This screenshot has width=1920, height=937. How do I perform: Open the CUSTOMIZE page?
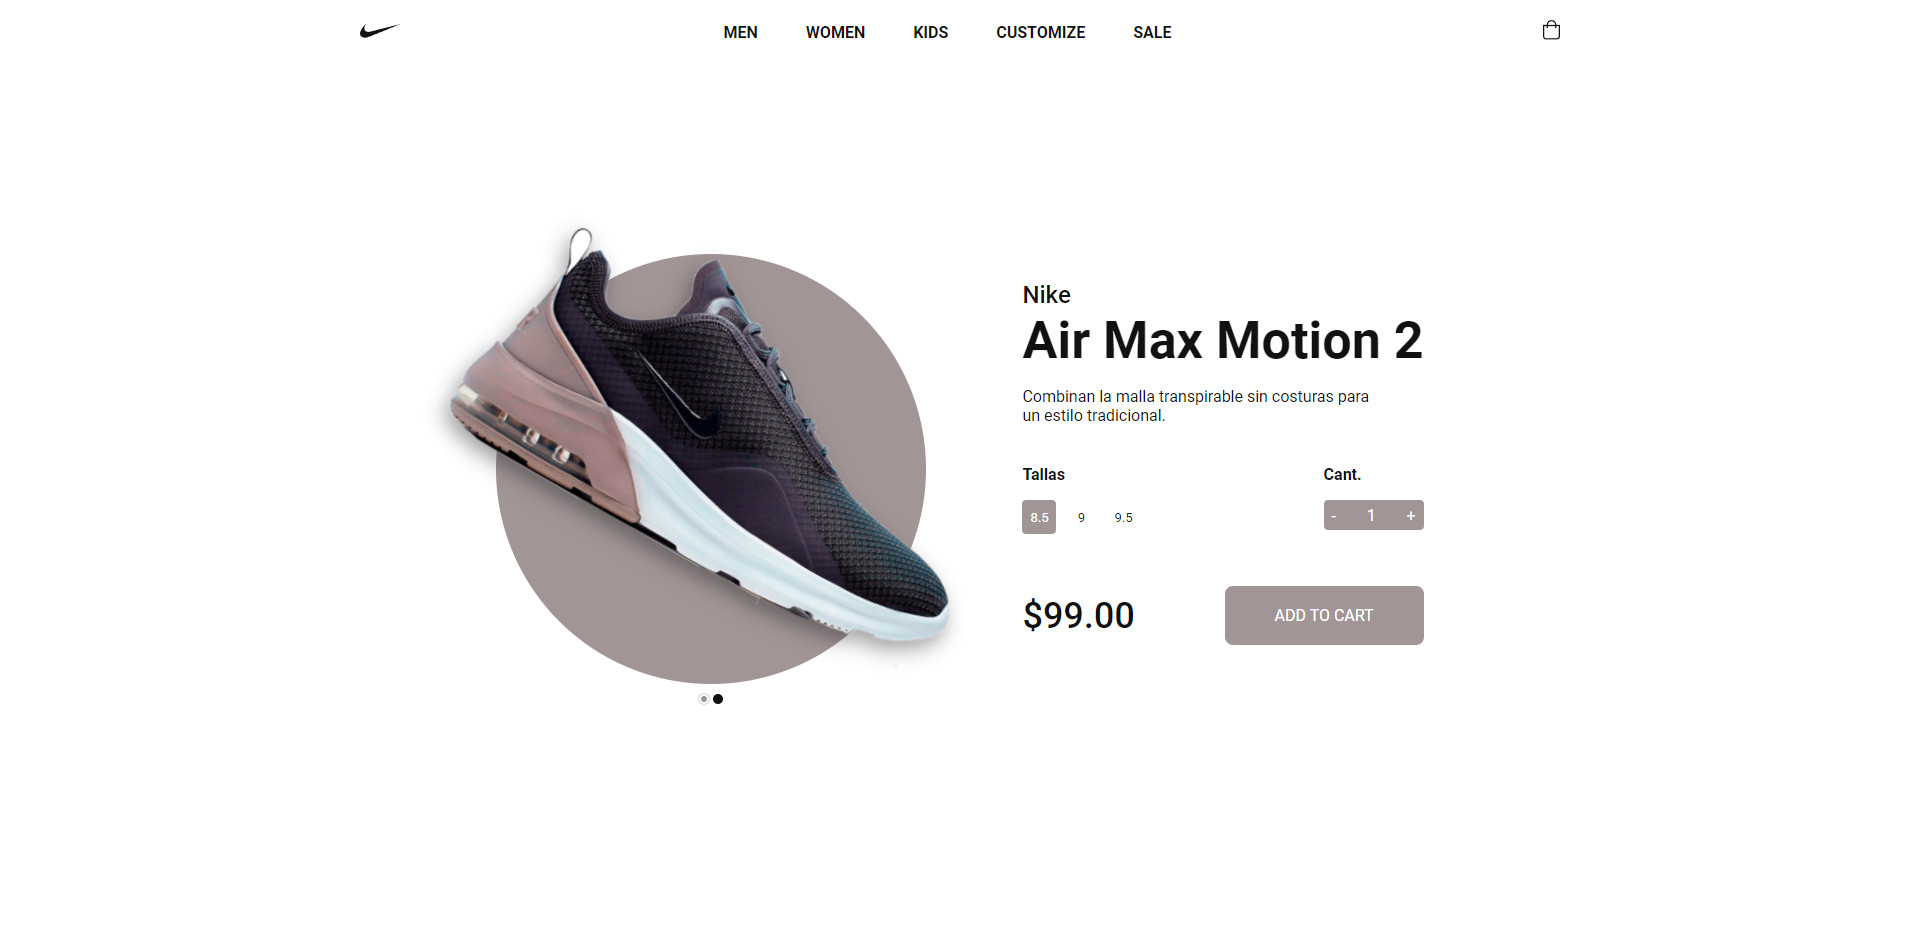tap(1040, 32)
